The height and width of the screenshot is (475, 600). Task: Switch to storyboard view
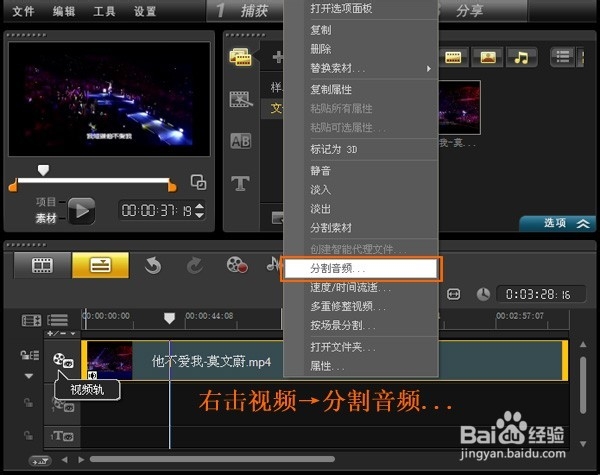click(42, 265)
